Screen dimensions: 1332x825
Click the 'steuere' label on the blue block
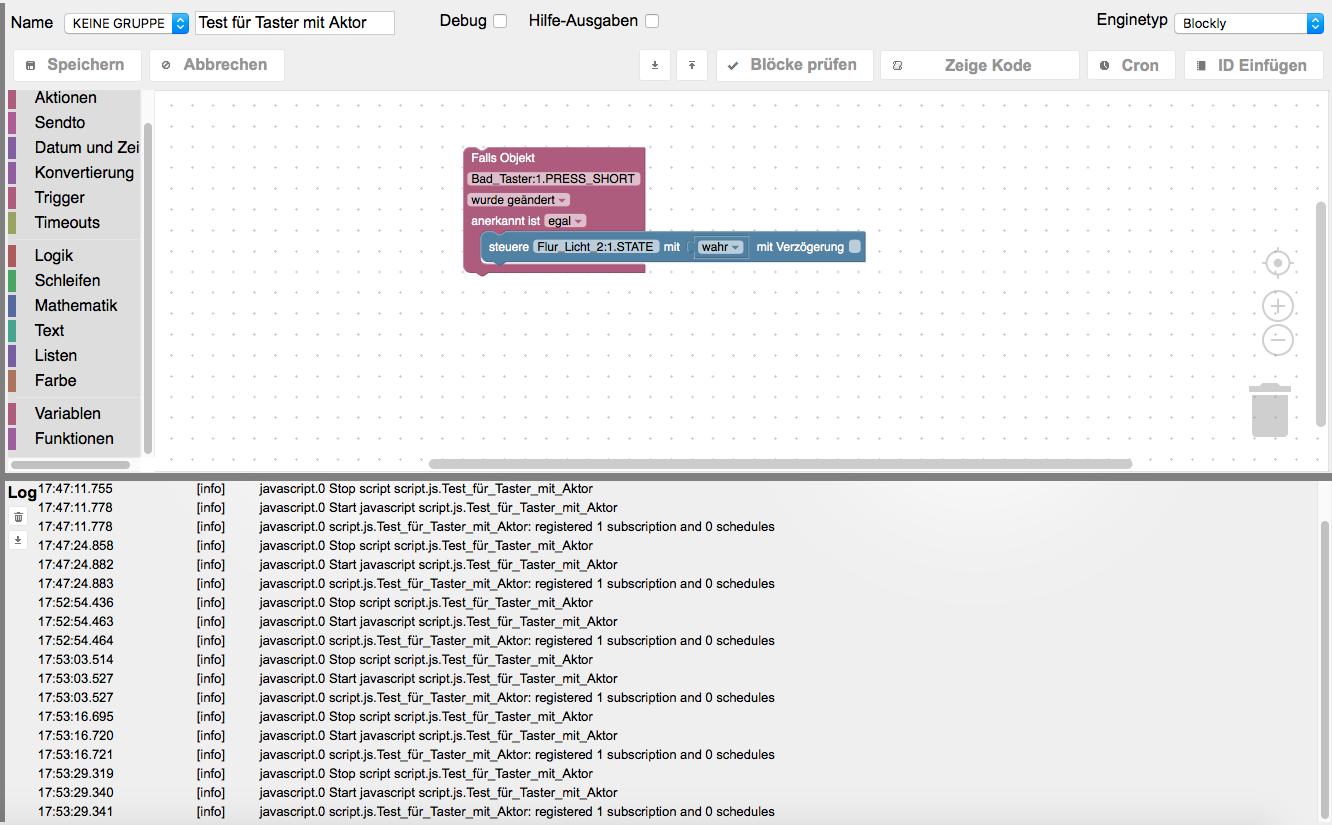[508, 247]
